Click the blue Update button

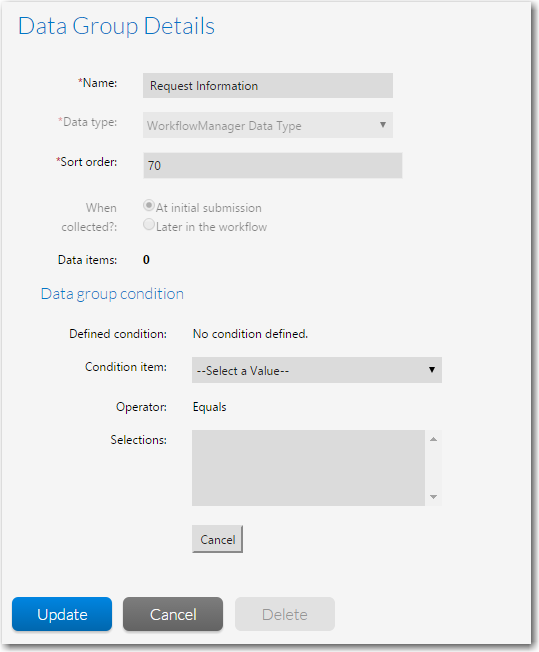pyautogui.click(x=62, y=614)
